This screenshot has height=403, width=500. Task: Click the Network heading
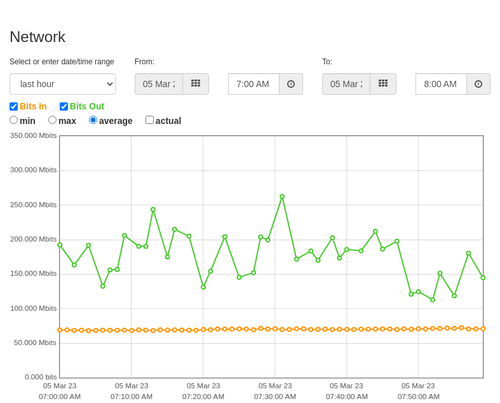tap(37, 37)
